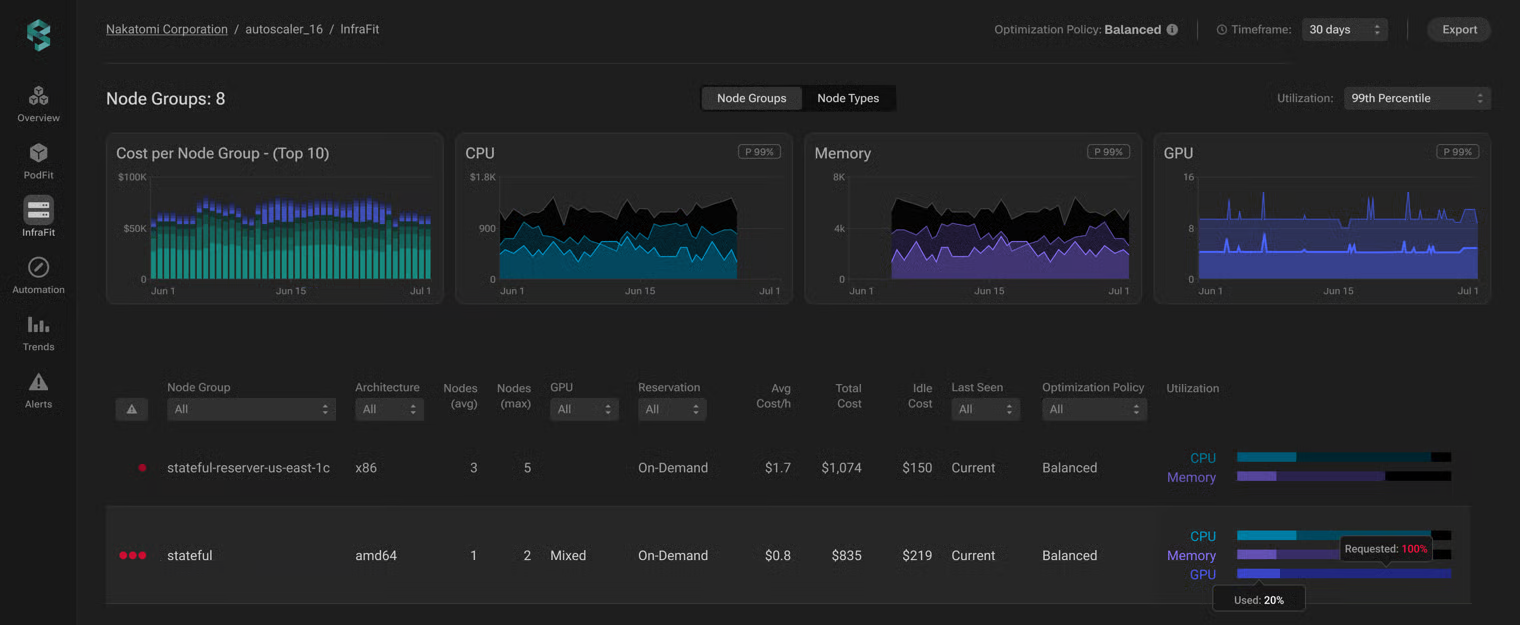Viewport: 1520px width, 625px height.
Task: Click the $0.8 avg cost value
Action: pos(778,556)
